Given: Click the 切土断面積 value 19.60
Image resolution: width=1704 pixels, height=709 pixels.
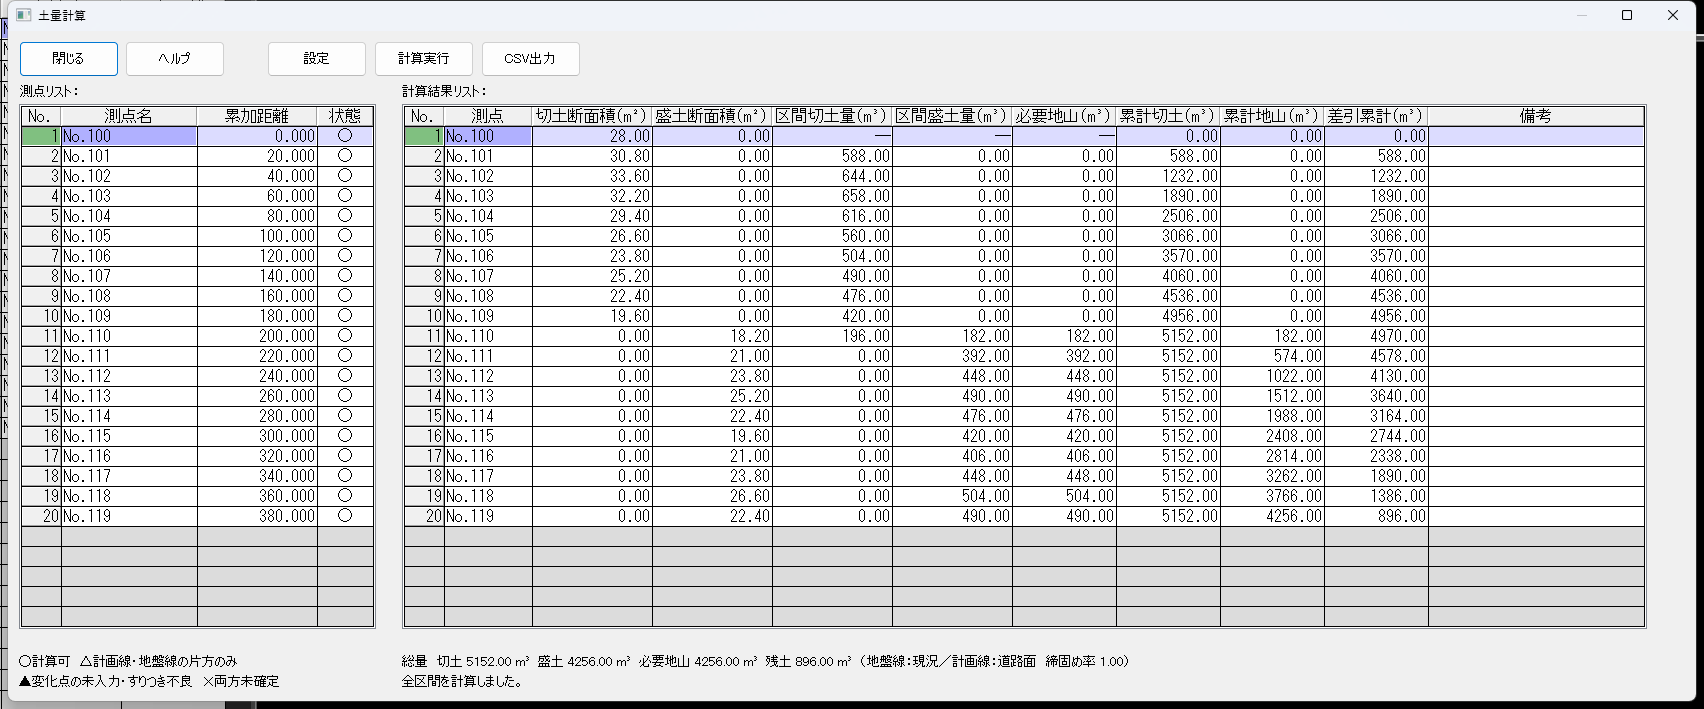Looking at the screenshot, I should coord(592,316).
